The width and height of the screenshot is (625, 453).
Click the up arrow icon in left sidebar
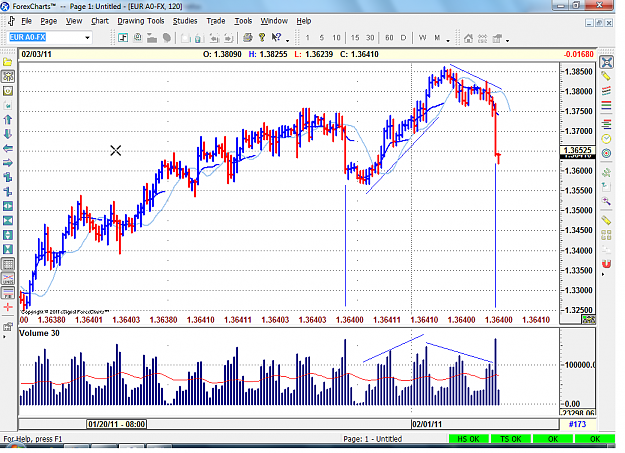point(8,120)
